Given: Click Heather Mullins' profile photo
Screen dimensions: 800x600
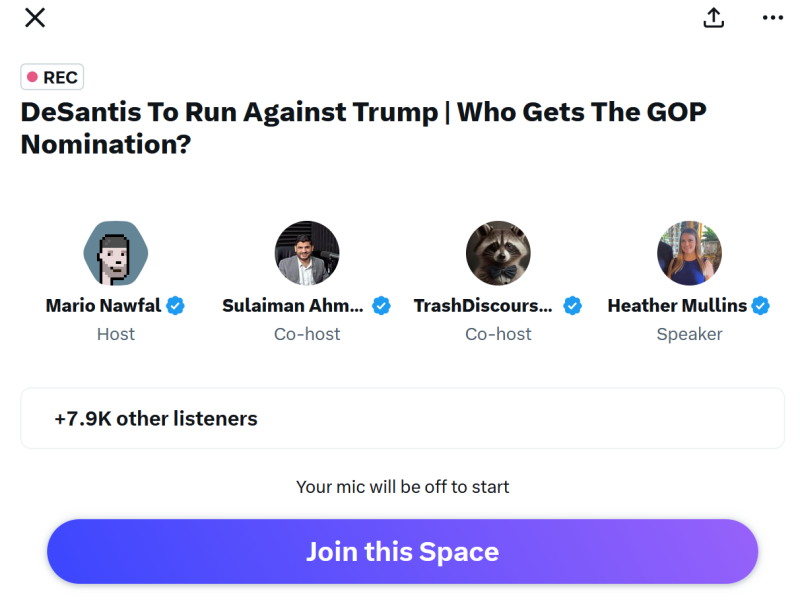Looking at the screenshot, I should tap(689, 253).
